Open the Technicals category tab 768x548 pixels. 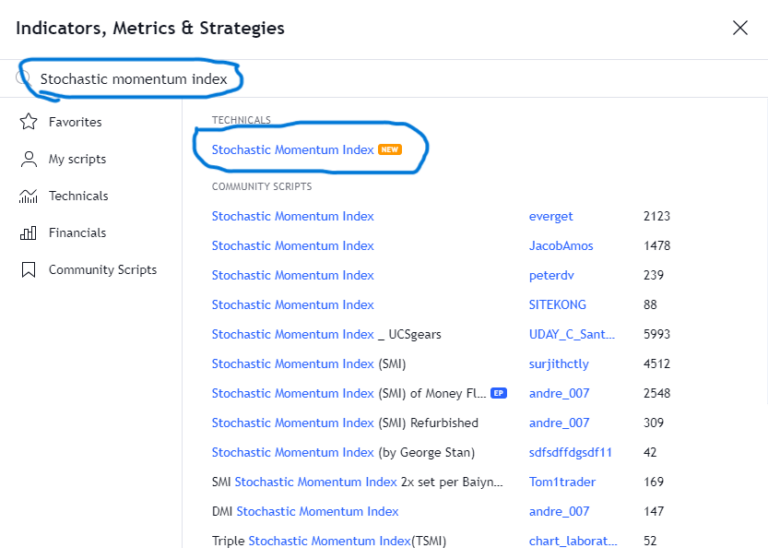click(78, 196)
